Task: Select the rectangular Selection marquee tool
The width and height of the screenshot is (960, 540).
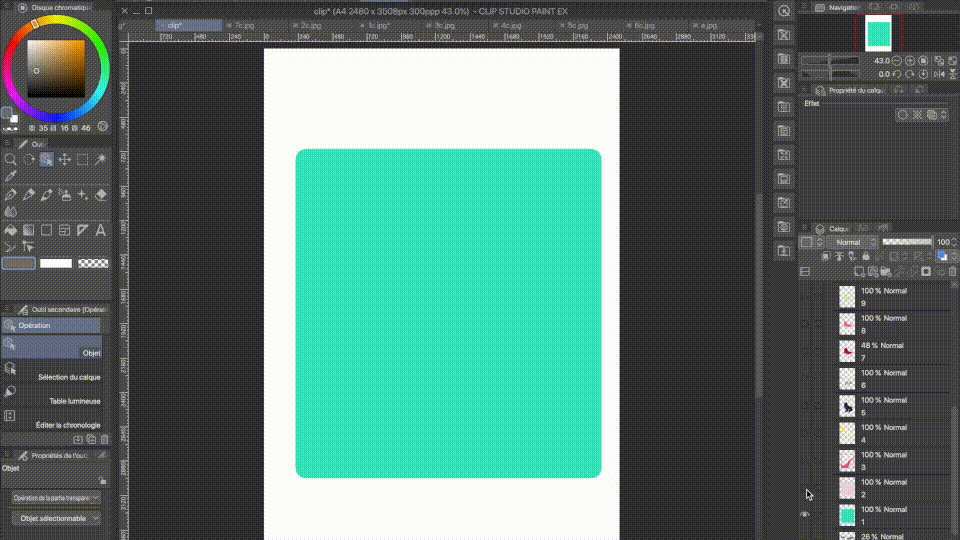Action: 82,160
